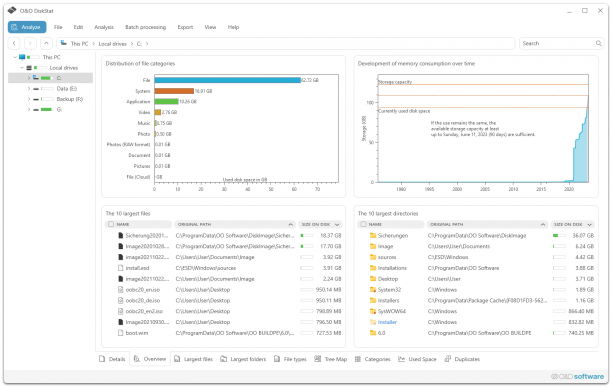The height and width of the screenshot is (387, 612).
Task: Switch to the Duplicates tab
Action: 462,359
